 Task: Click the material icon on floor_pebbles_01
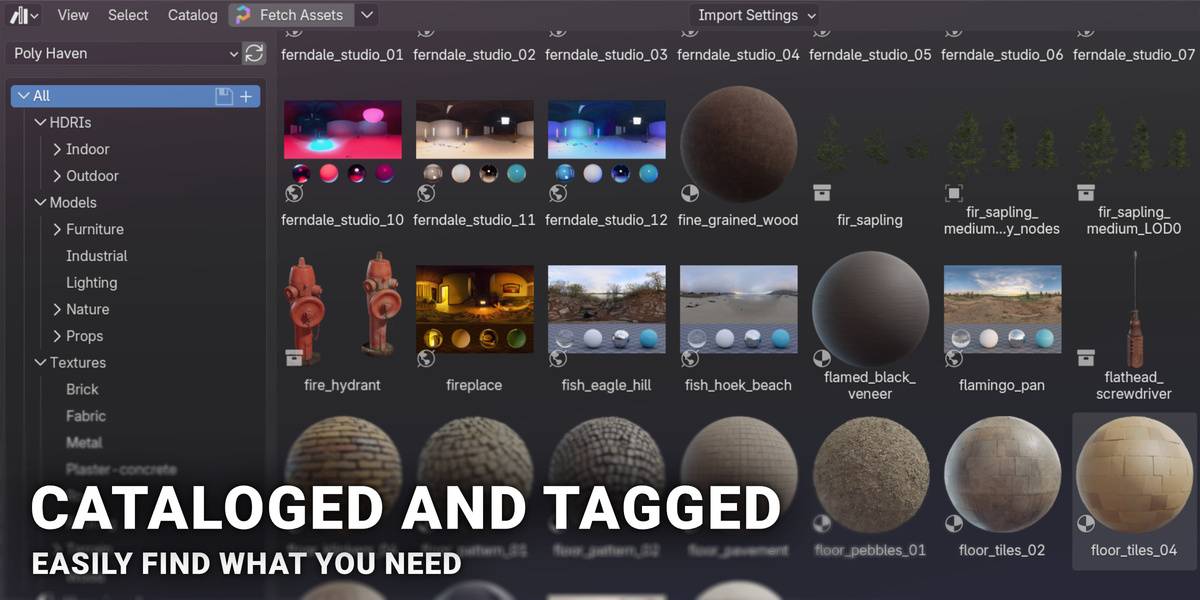coord(822,523)
